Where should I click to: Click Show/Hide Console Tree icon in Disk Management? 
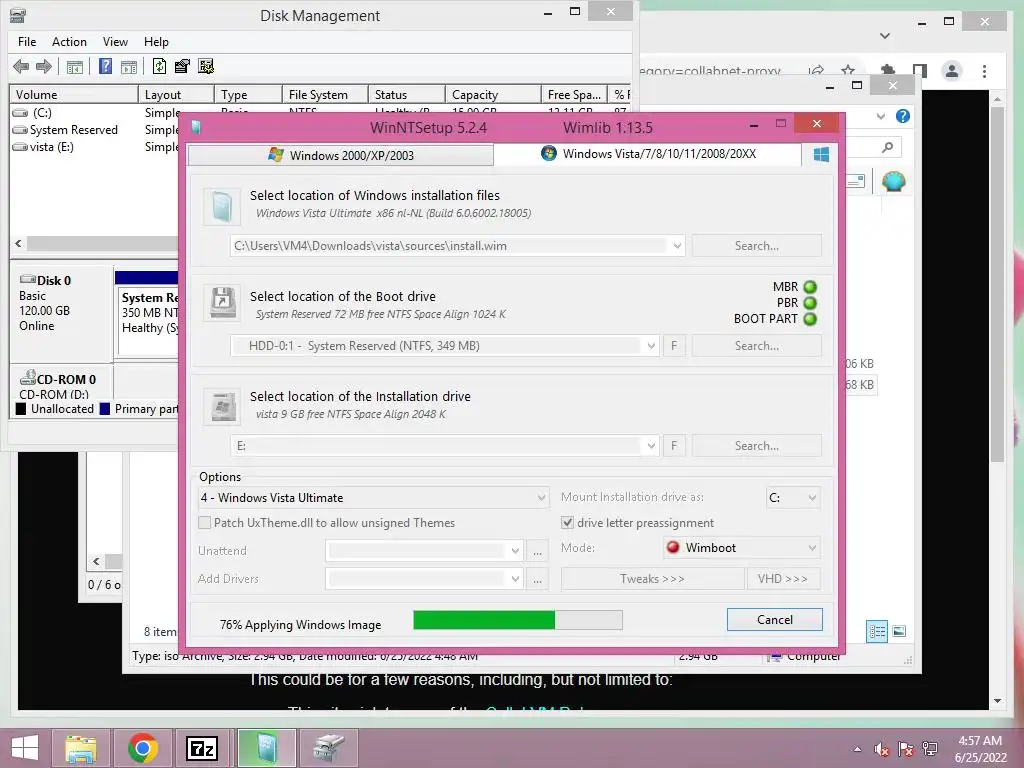pos(74,67)
